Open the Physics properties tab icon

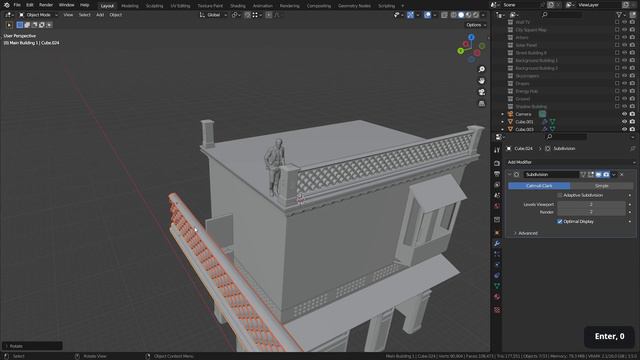point(497,264)
